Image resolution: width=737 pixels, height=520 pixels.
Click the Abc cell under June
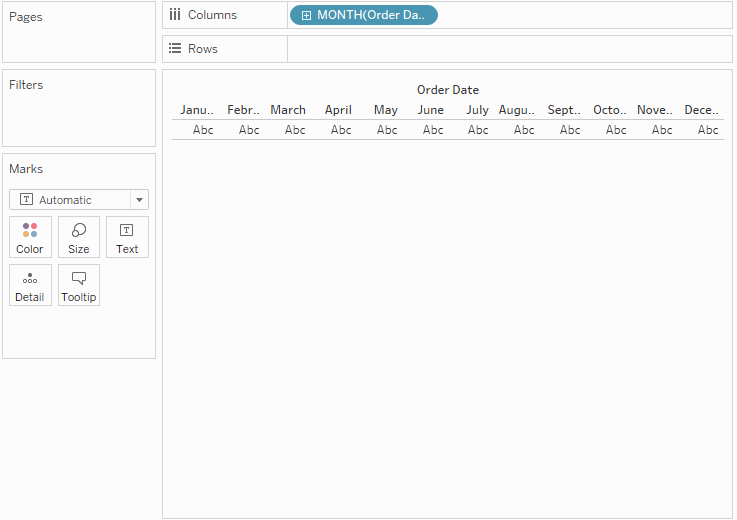pos(432,130)
